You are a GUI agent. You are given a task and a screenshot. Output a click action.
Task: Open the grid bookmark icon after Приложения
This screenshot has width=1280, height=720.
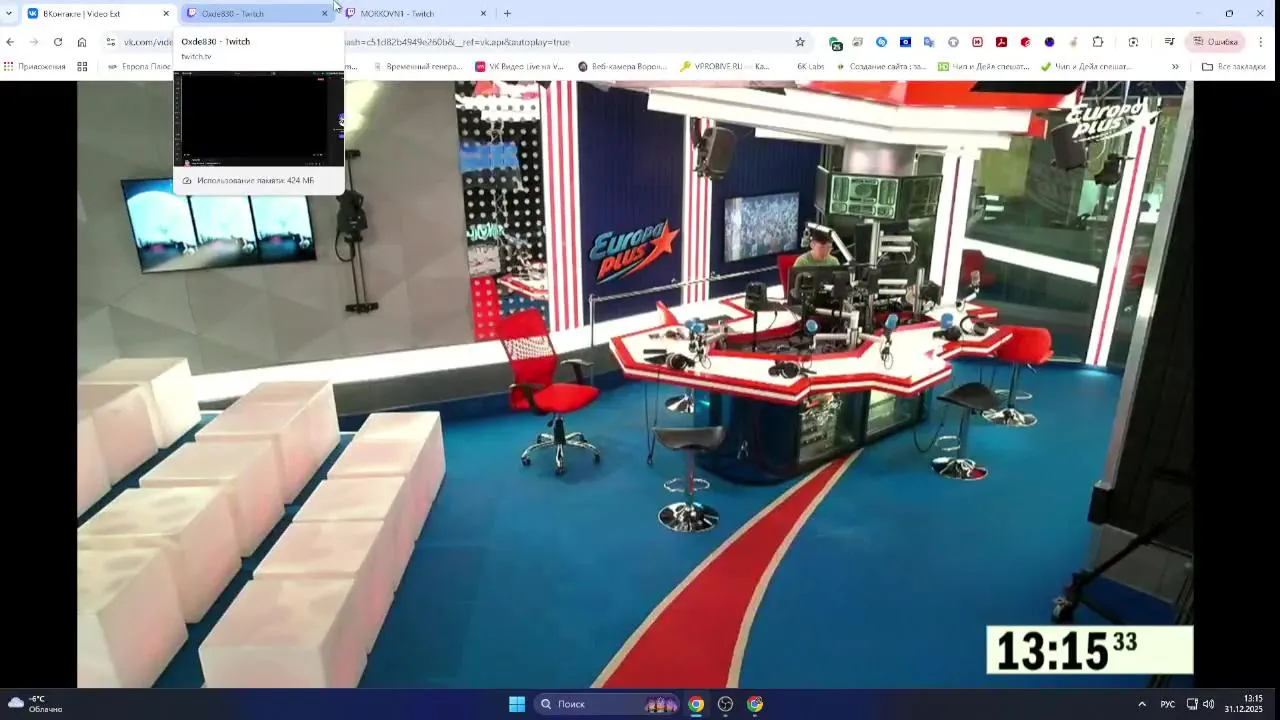point(82,67)
